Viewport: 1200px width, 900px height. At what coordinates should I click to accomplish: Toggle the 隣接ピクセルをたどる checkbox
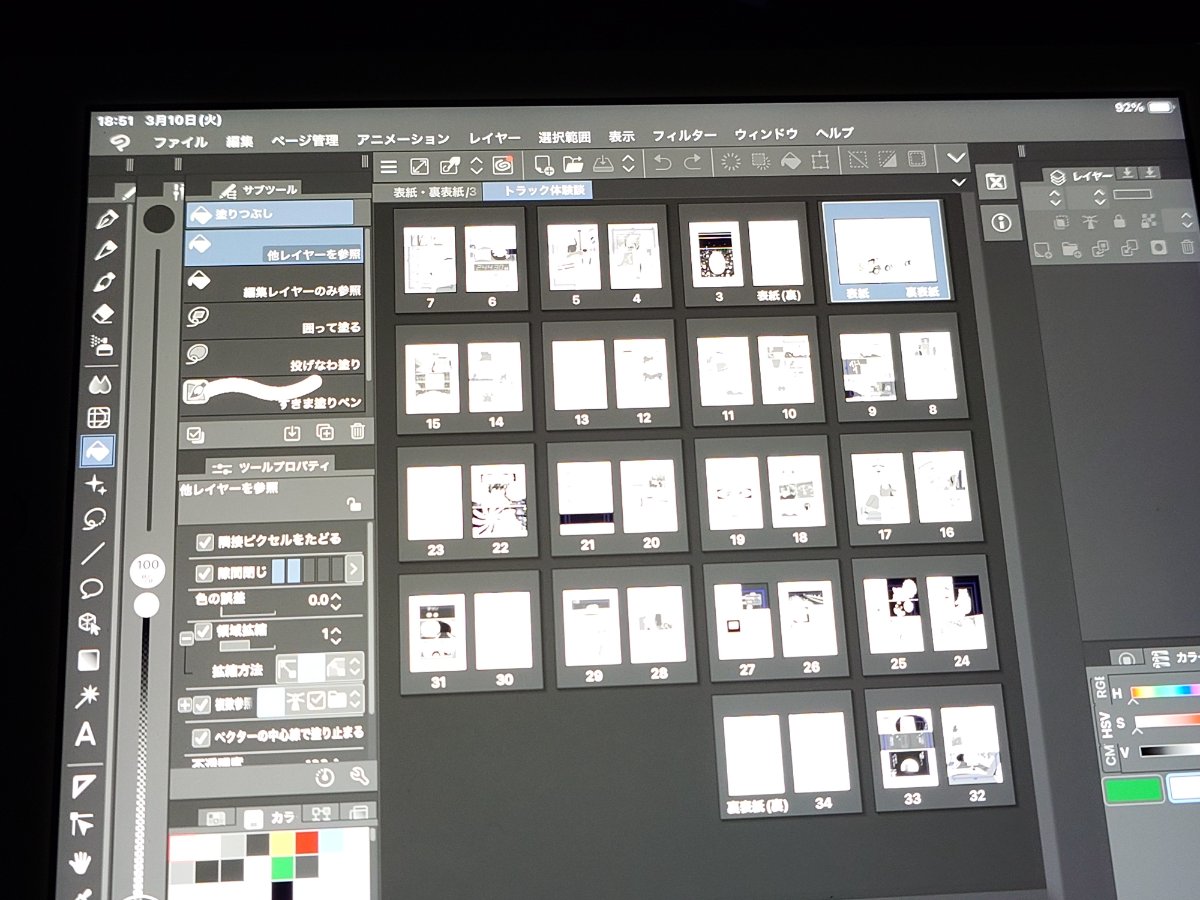click(x=203, y=541)
